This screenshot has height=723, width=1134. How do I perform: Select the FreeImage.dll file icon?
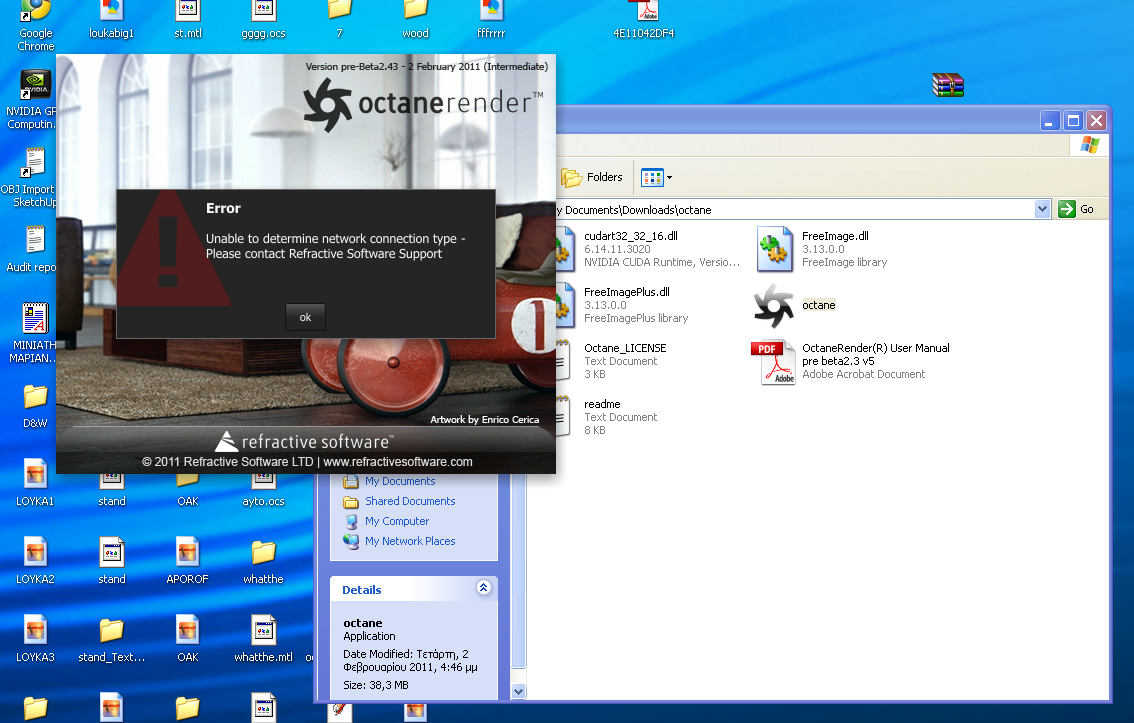pos(775,249)
